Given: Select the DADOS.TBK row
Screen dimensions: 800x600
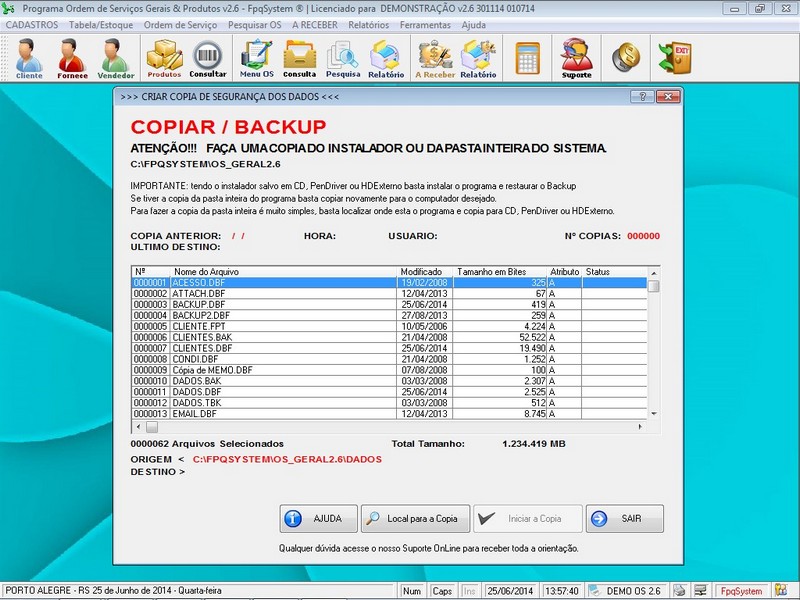Looking at the screenshot, I should (x=389, y=403).
